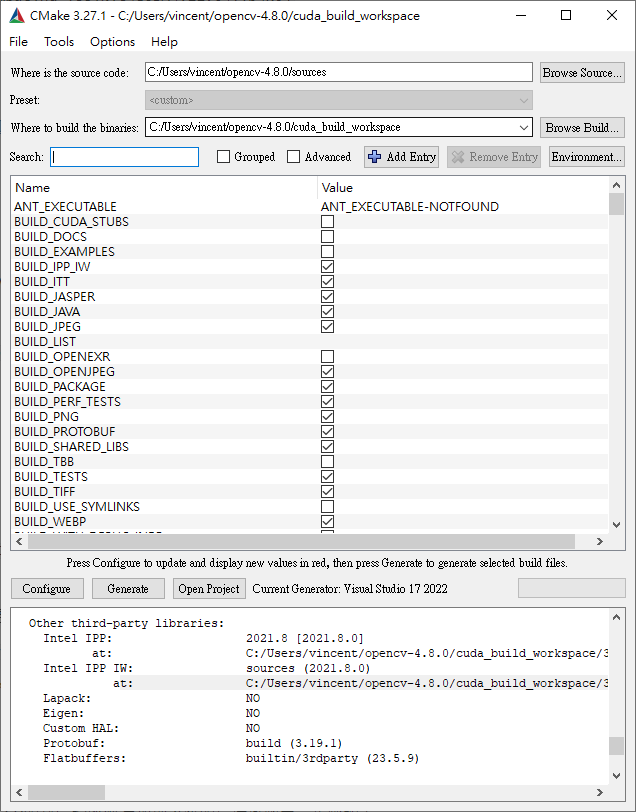Click the Environment button
Image resolution: width=636 pixels, height=812 pixels.
(x=587, y=157)
